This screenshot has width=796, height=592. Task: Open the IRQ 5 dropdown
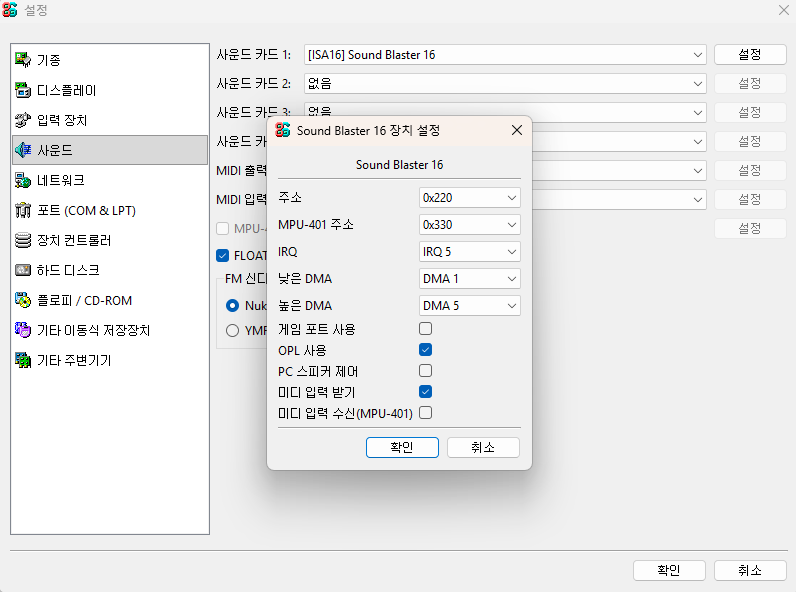pos(470,251)
